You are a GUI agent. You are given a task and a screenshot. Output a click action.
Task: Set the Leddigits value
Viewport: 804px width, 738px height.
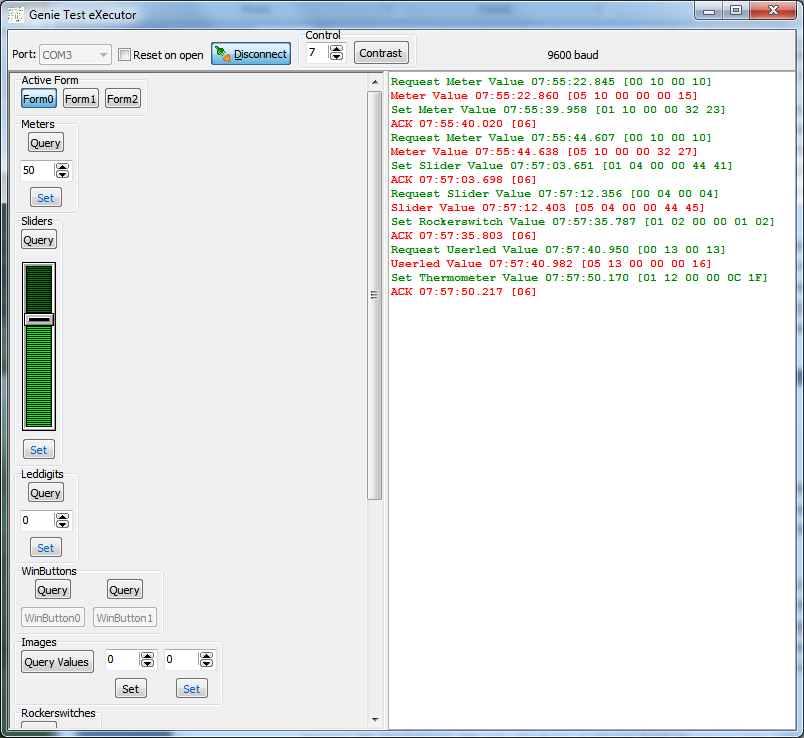(x=46, y=548)
